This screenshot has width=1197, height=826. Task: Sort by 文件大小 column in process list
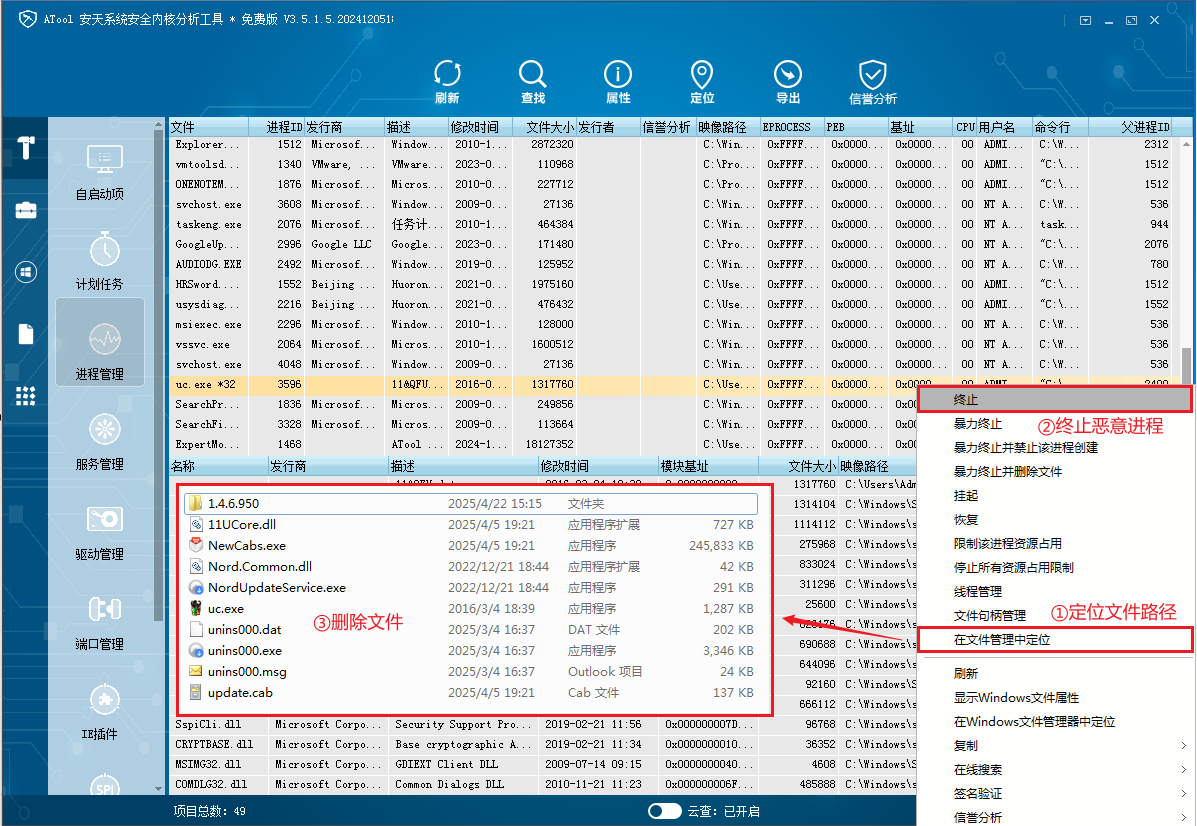[543, 127]
